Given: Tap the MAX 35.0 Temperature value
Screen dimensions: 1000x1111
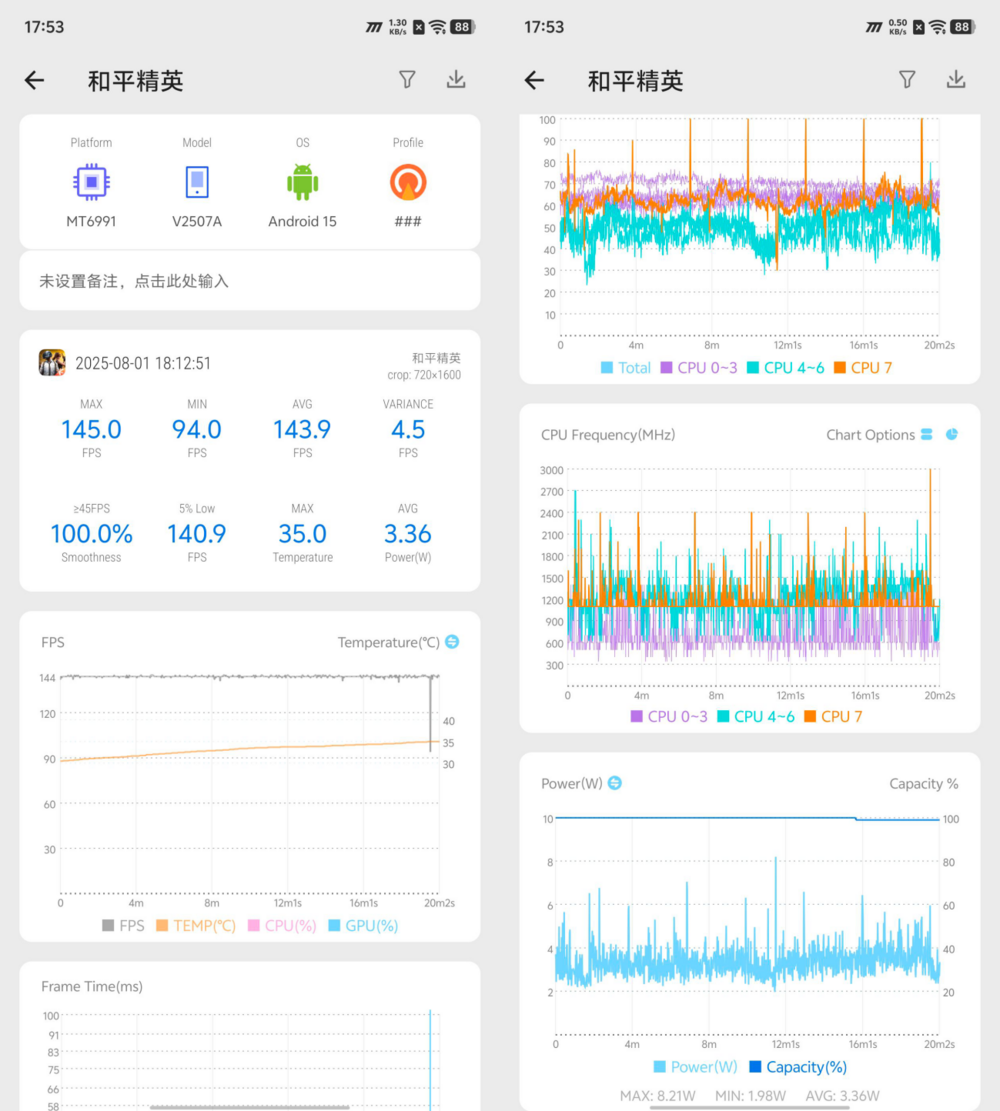Looking at the screenshot, I should pyautogui.click(x=303, y=534).
